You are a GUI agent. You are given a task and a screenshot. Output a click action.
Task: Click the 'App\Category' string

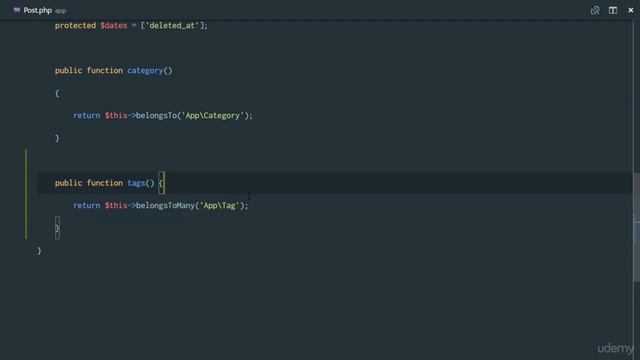213,116
